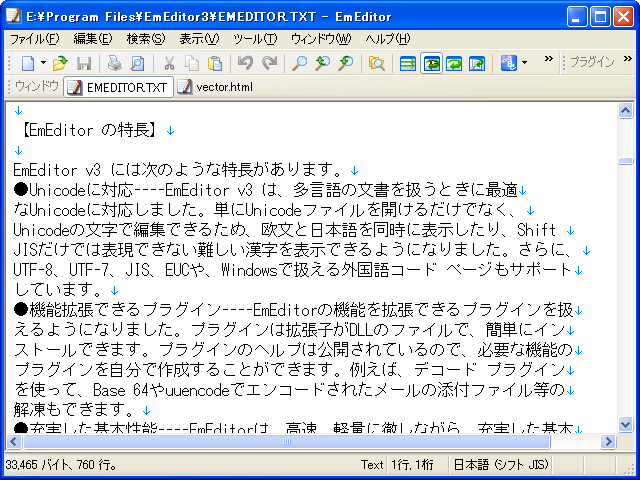Click the プラグイン toolbar label
640x480 pixels.
592,62
